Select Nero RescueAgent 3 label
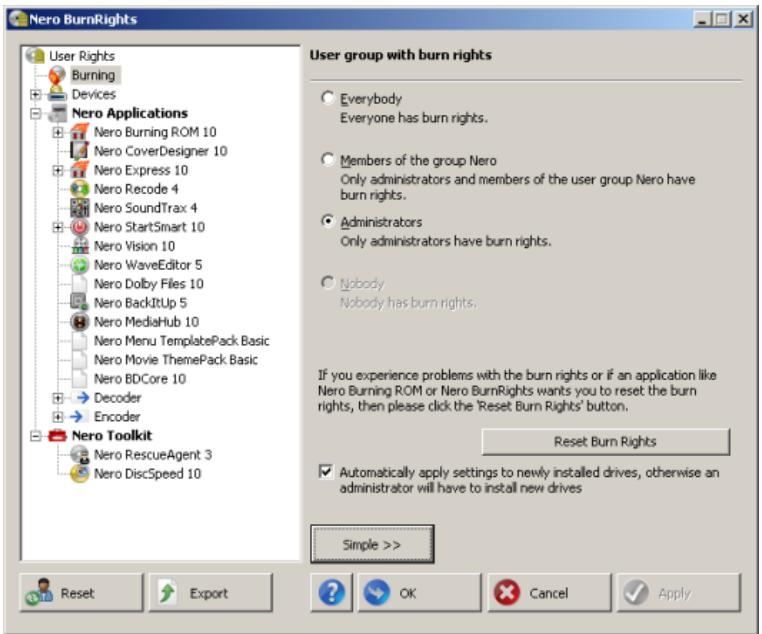762x634 pixels. 153,455
